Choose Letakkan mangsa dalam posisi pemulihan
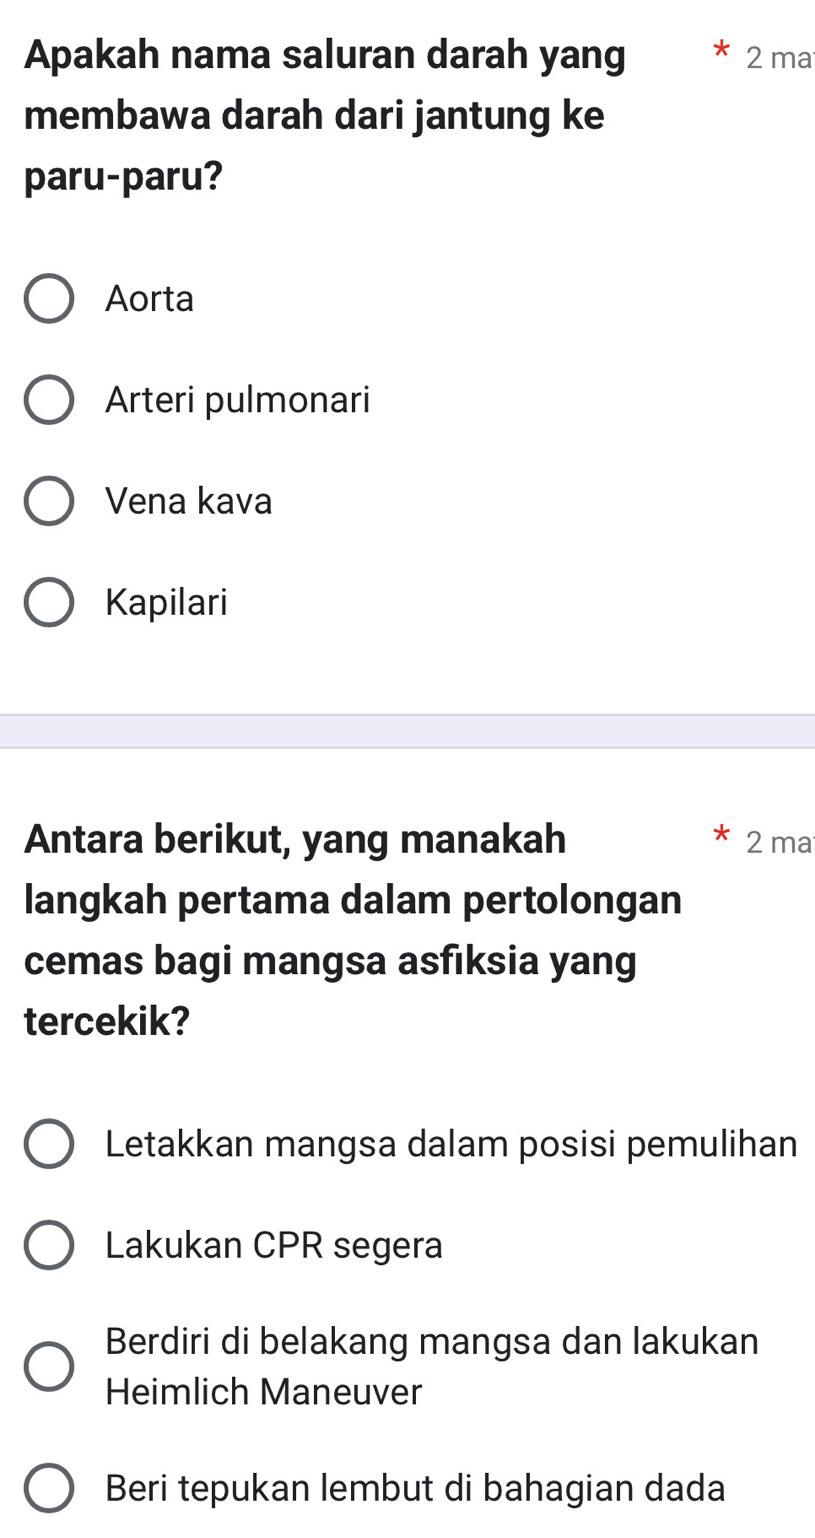The height and width of the screenshot is (1538, 815). pos(450,1142)
